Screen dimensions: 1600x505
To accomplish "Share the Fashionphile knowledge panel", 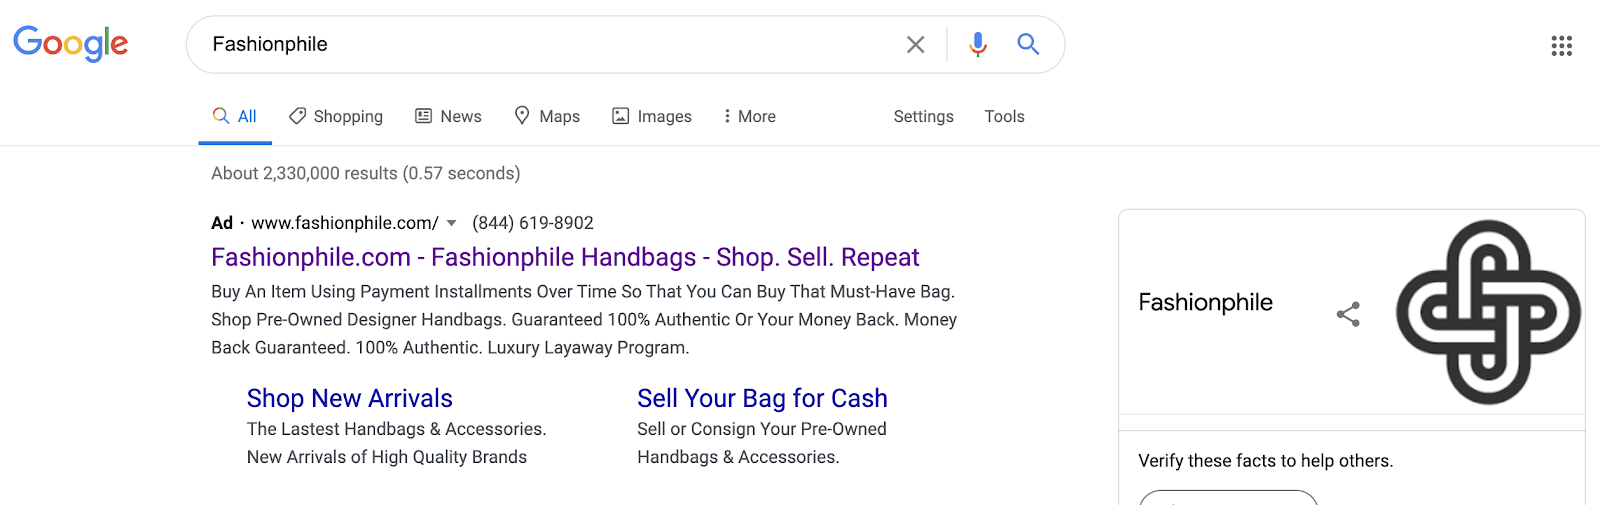I will 1348,314.
